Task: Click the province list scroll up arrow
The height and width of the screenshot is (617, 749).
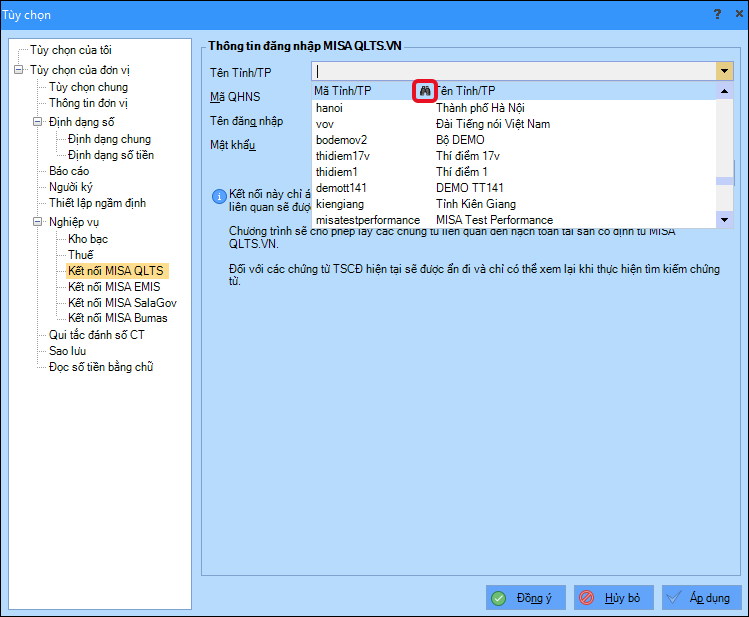Action: [725, 91]
